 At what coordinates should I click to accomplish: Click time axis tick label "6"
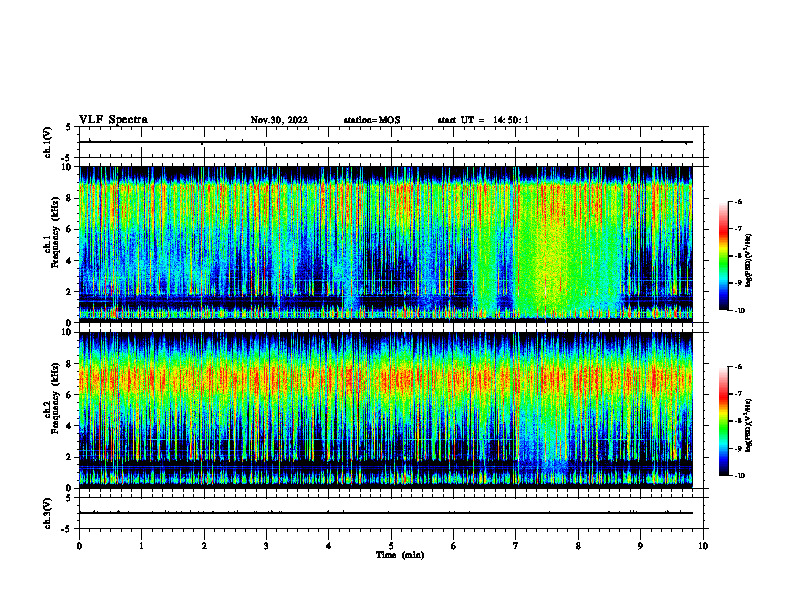[x=454, y=546]
